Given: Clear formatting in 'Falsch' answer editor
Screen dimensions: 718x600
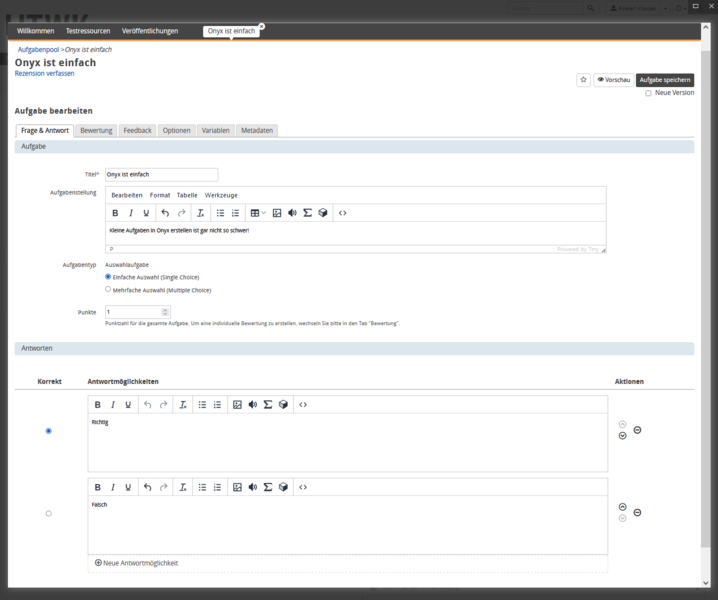Looking at the screenshot, I should (183, 487).
